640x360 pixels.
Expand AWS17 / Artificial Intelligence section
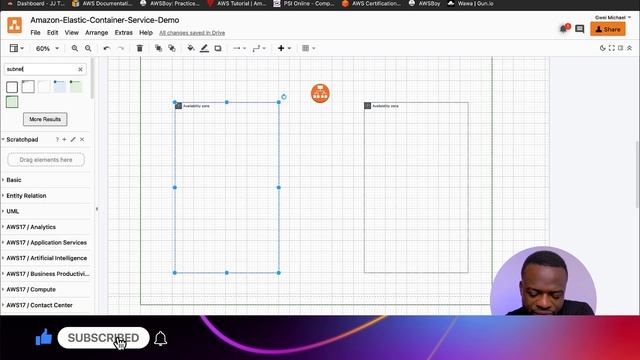[x=47, y=258]
